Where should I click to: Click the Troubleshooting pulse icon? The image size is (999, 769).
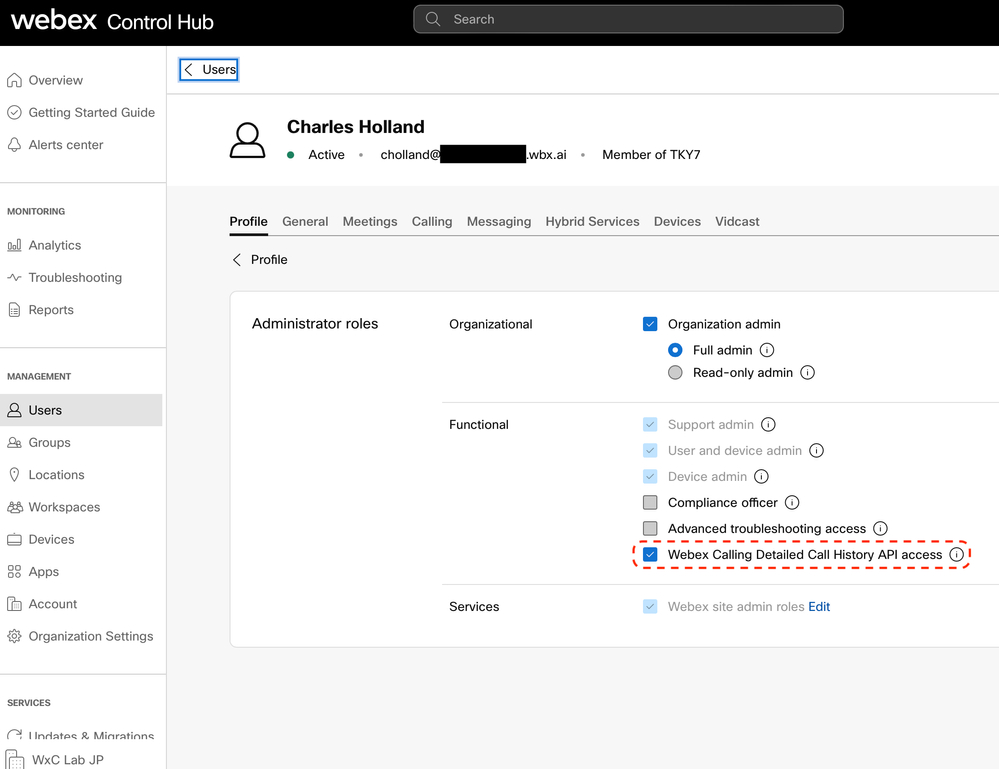14,278
